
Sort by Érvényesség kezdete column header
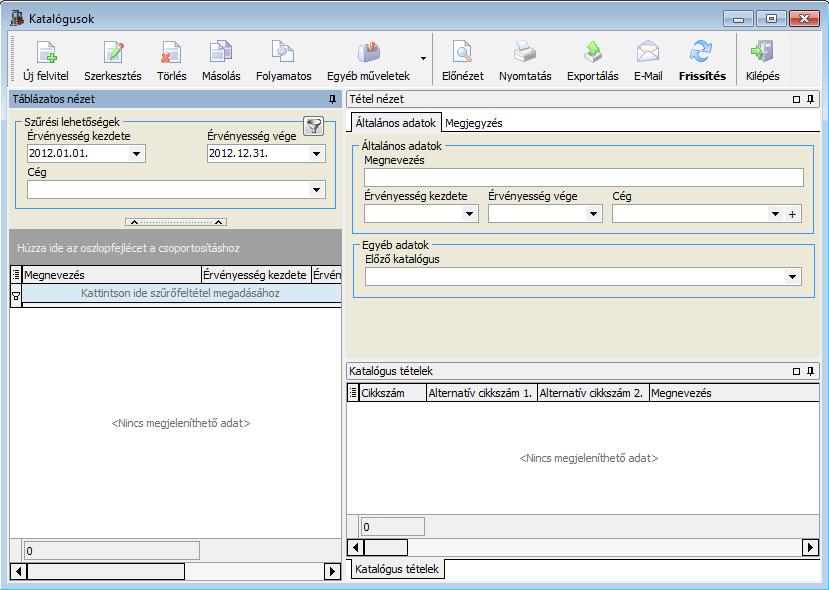[x=256, y=275]
